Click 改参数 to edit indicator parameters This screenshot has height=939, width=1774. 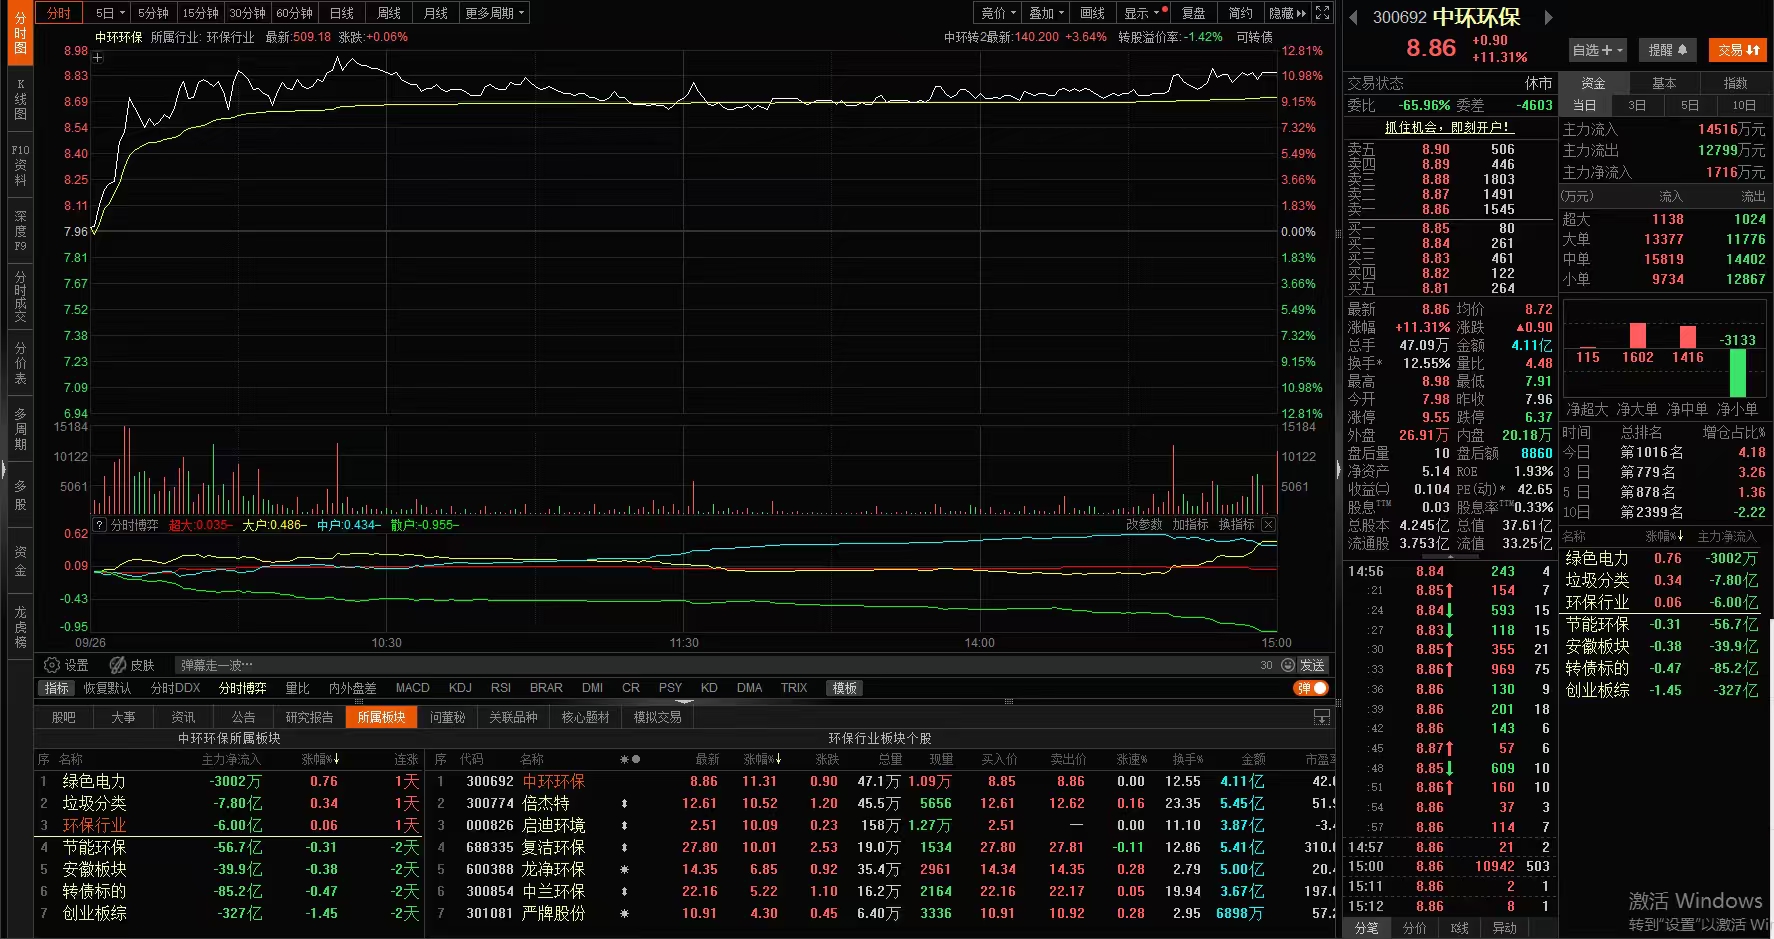point(1144,525)
